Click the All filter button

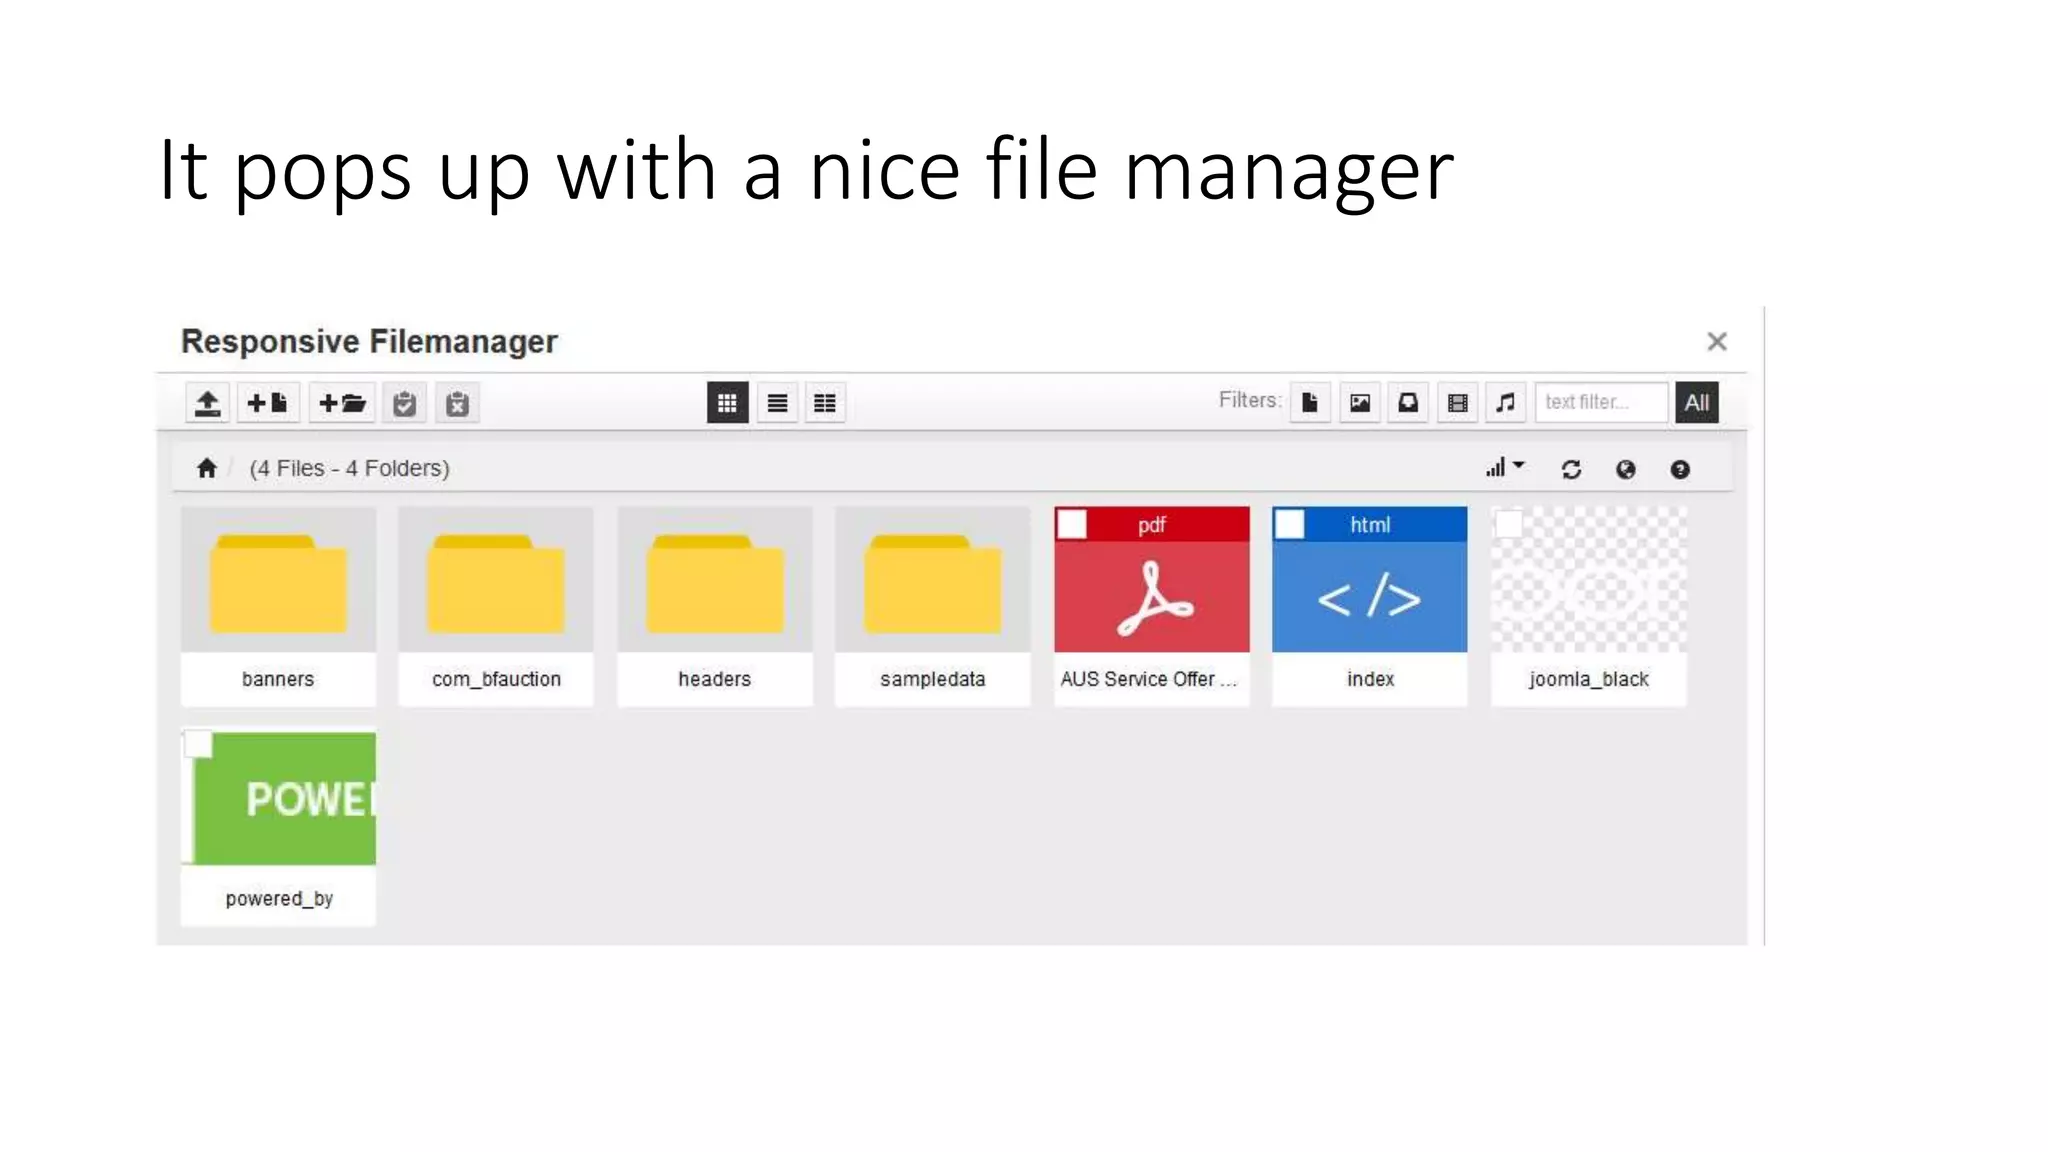(1697, 403)
